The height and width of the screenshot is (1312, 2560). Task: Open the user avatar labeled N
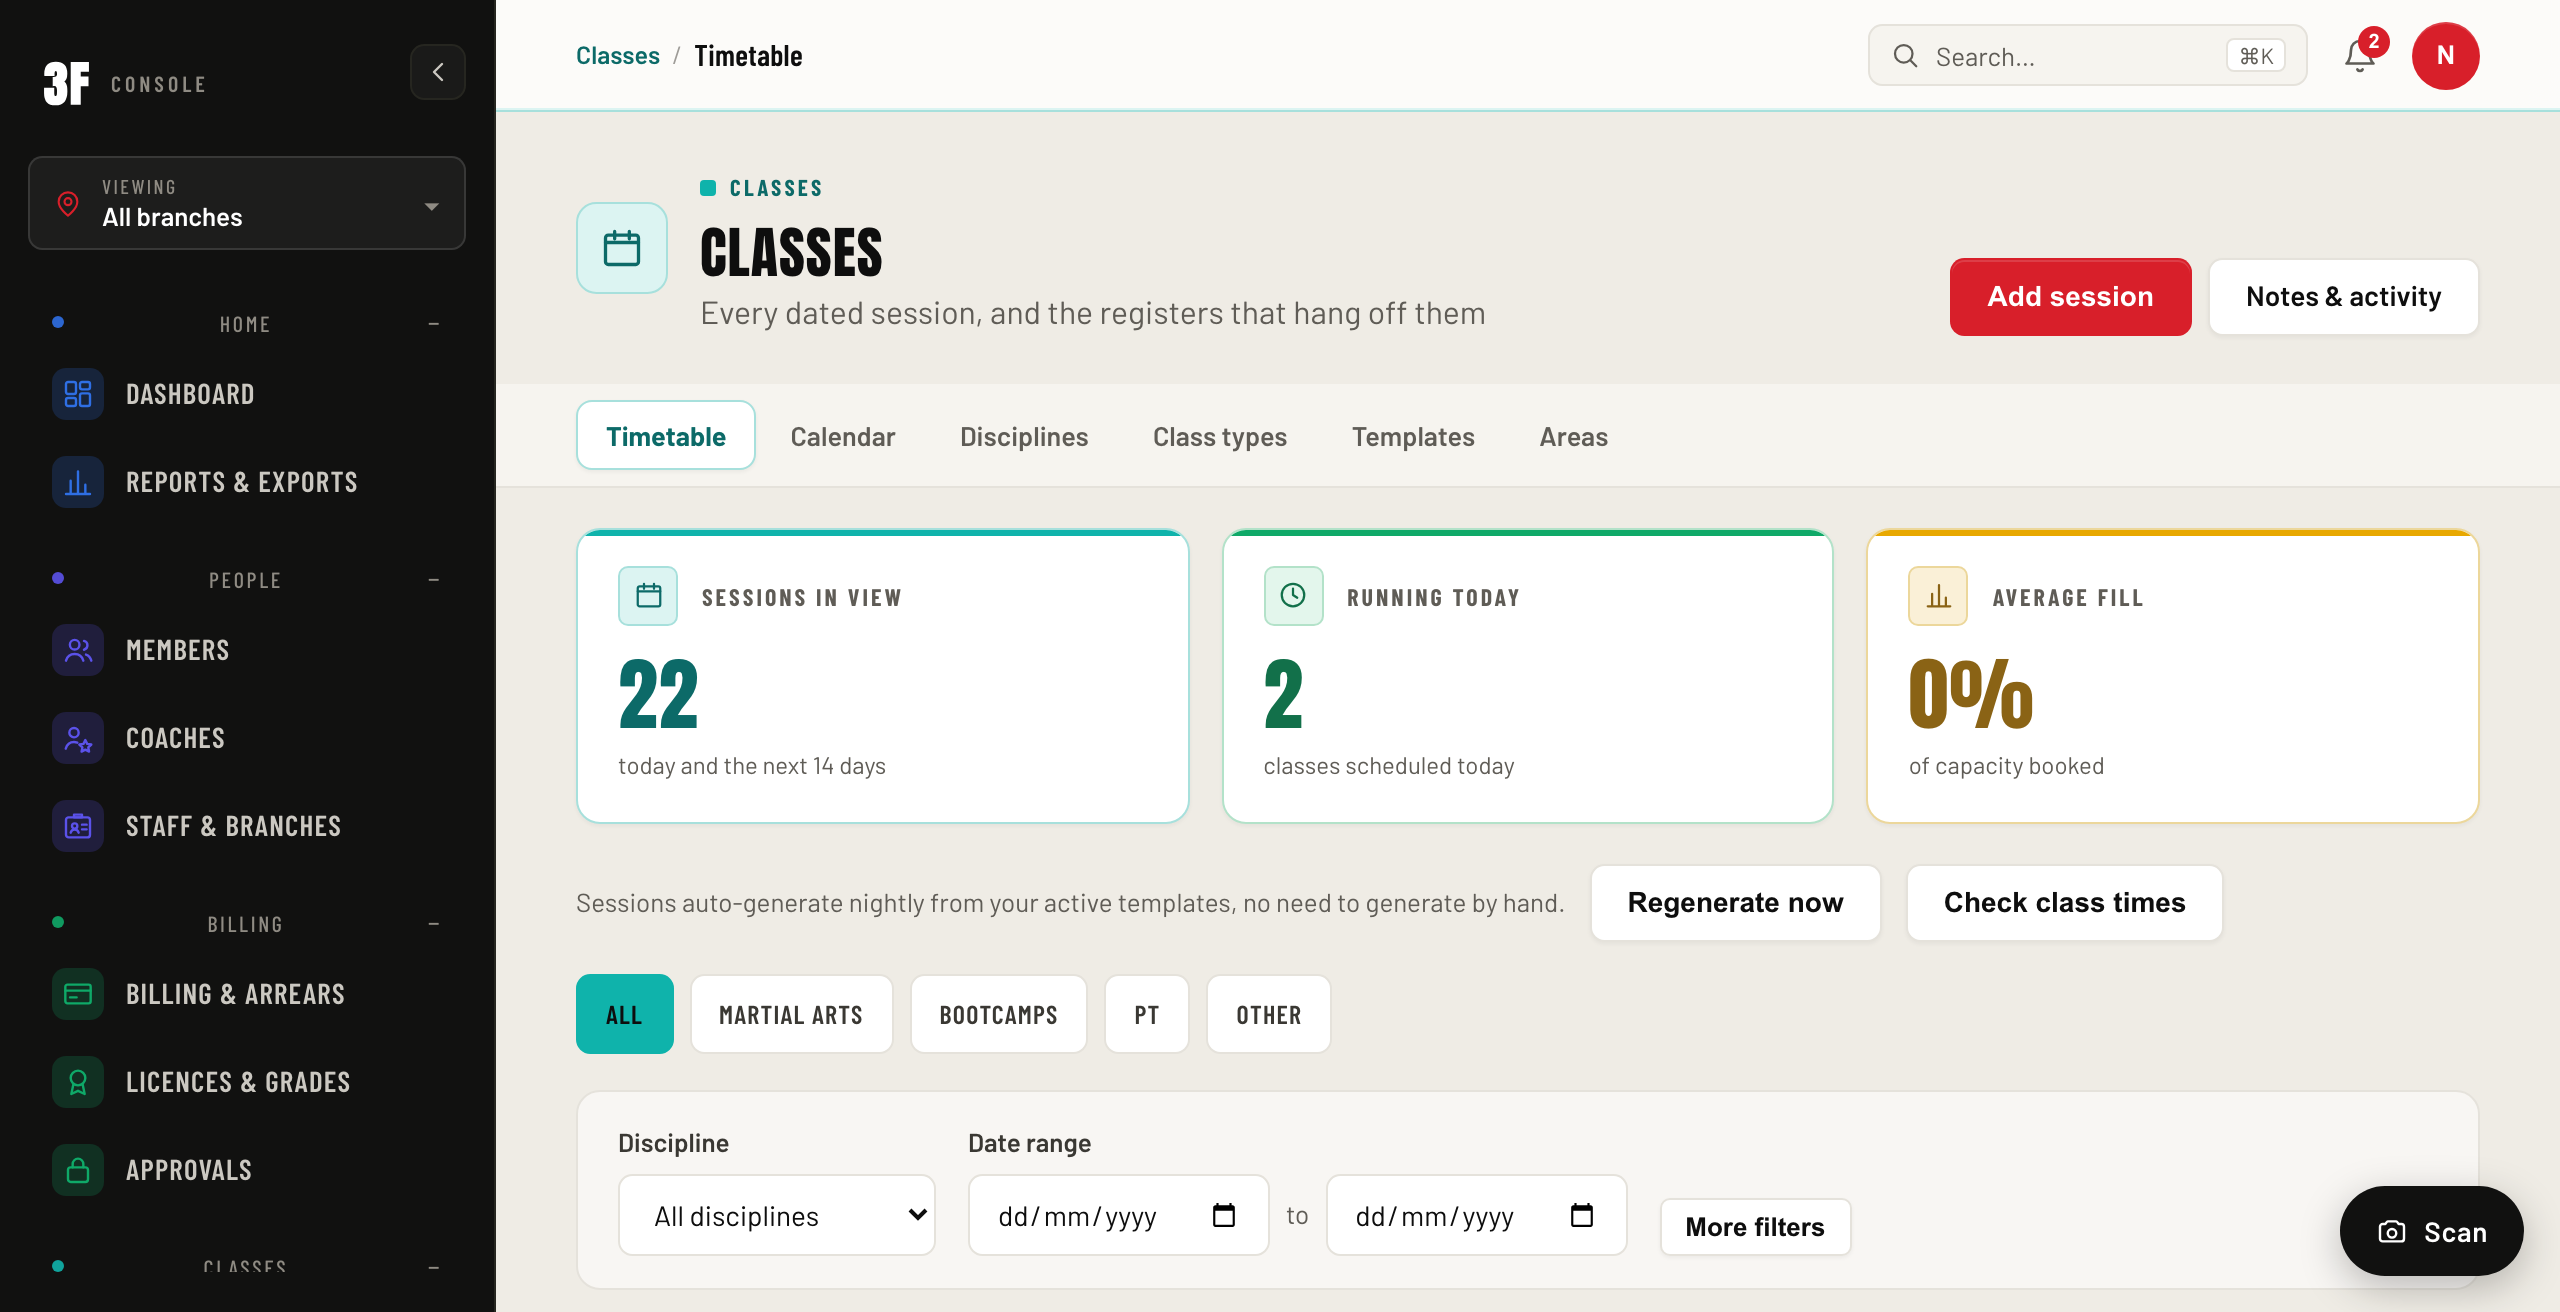pos(2445,56)
